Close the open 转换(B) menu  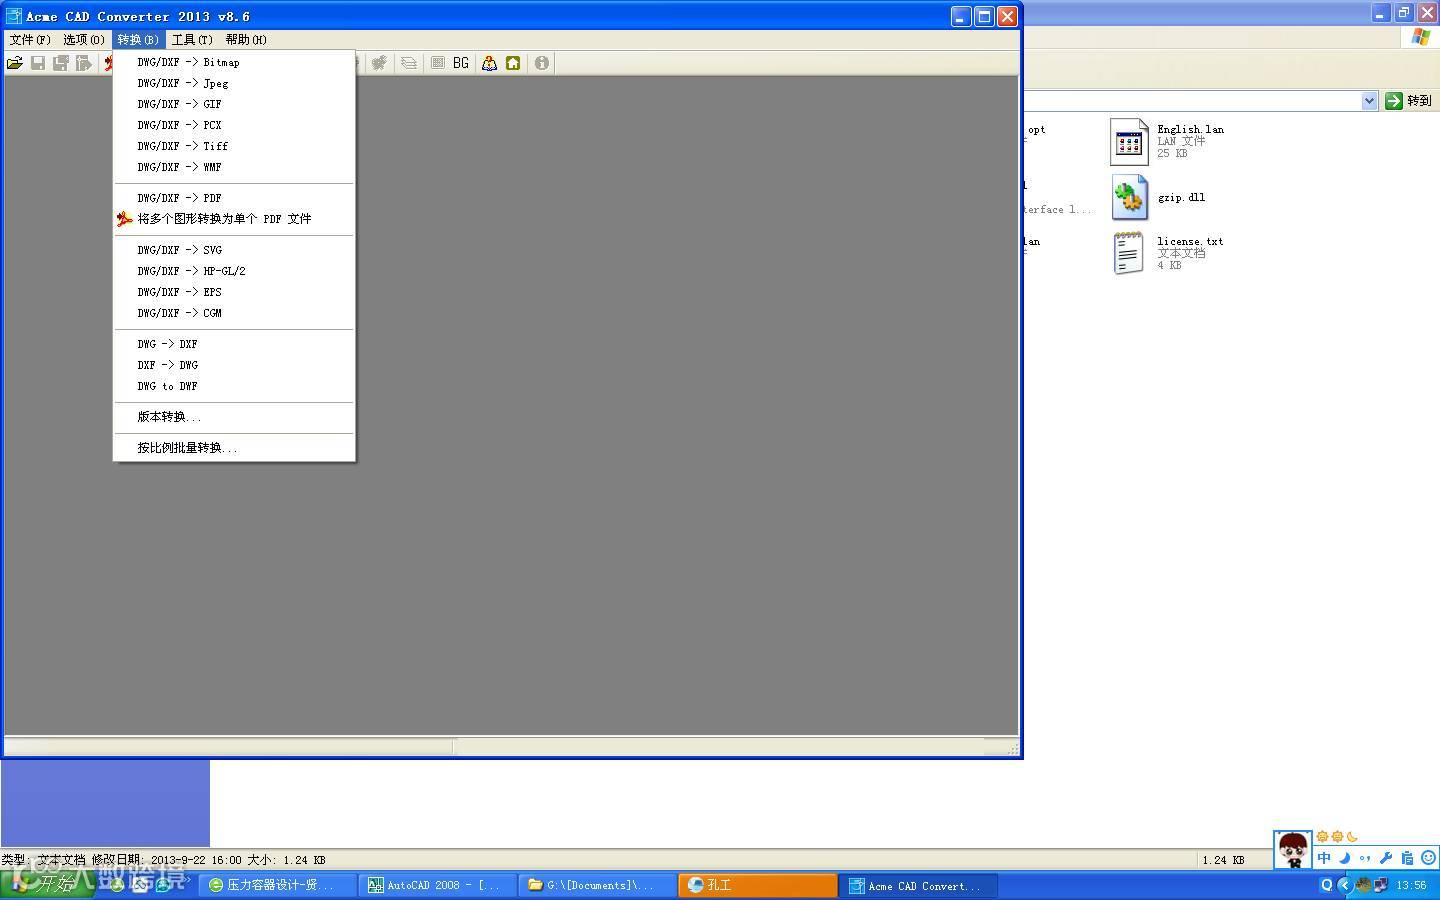click(138, 40)
